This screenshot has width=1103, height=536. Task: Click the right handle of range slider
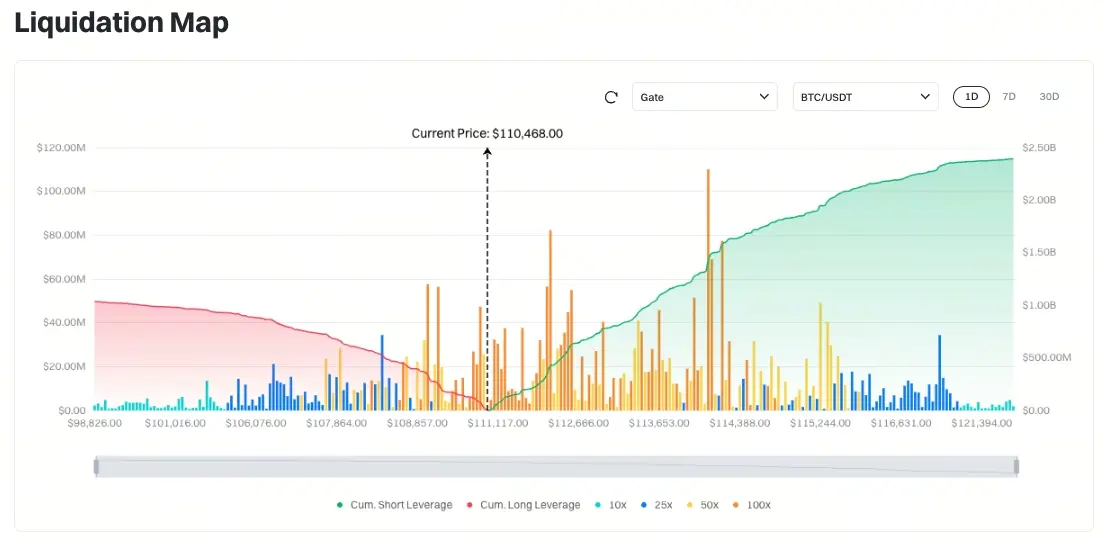click(x=1016, y=466)
